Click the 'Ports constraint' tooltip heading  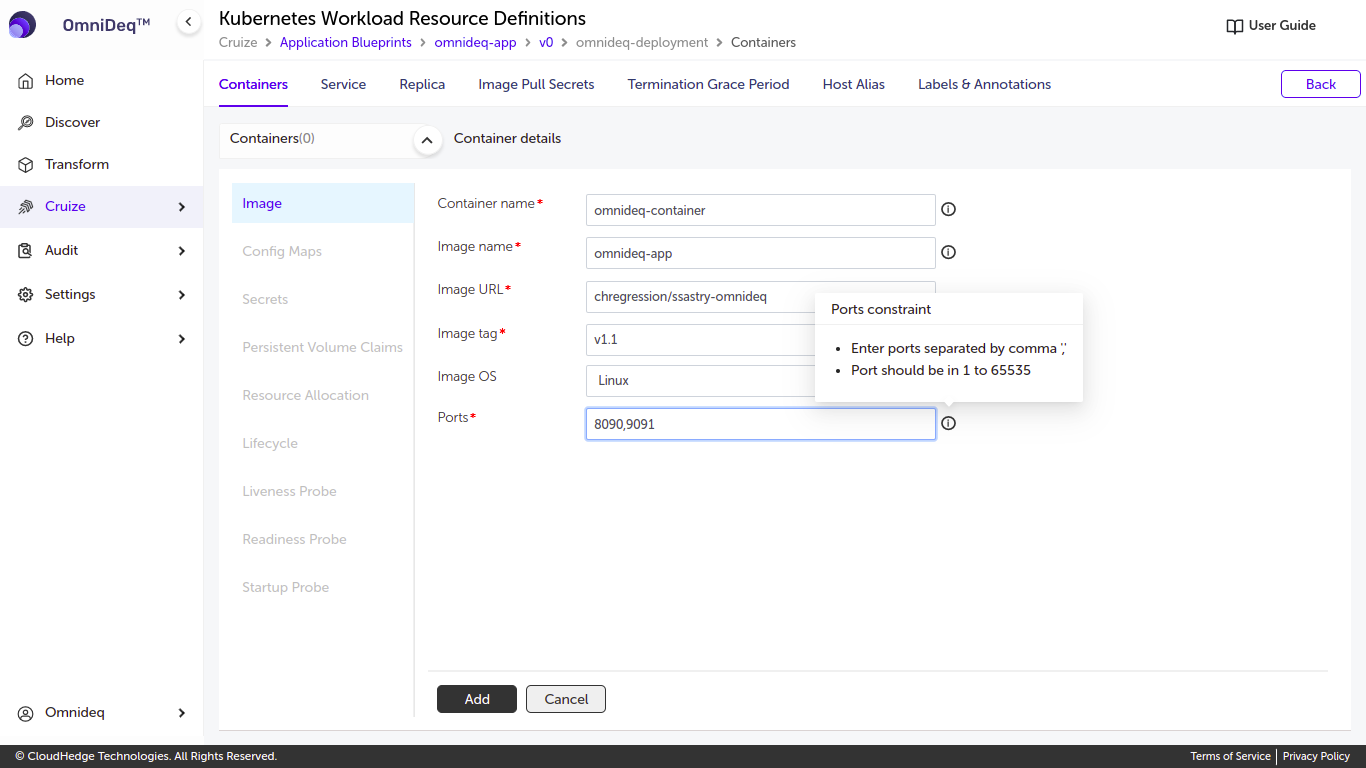coord(881,310)
